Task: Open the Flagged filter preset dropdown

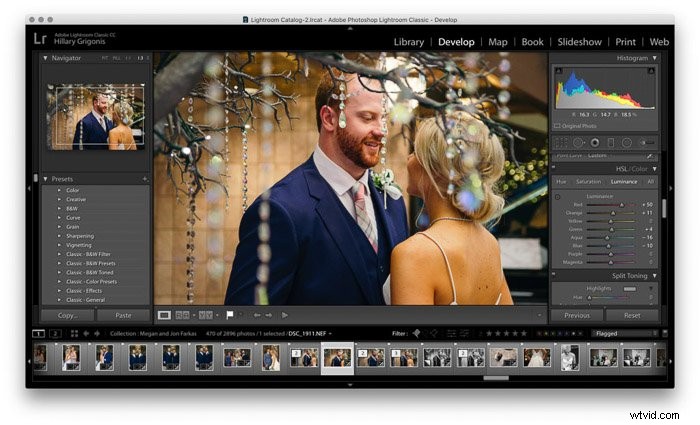Action: pos(625,333)
